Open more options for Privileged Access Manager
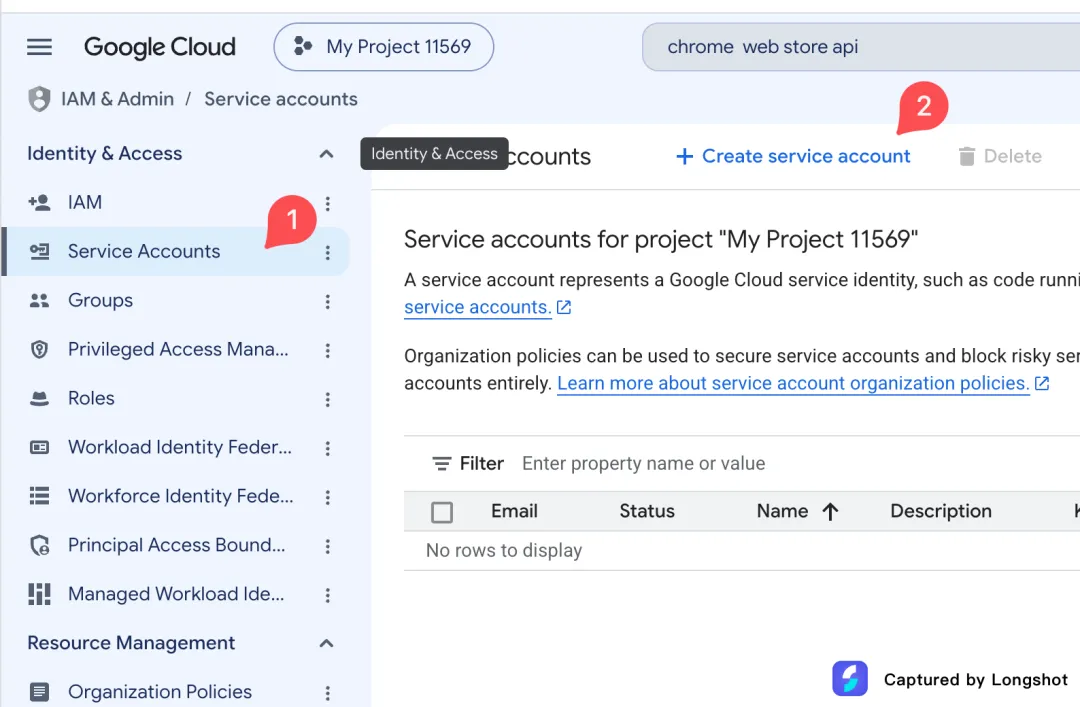Image resolution: width=1080 pixels, height=707 pixels. click(x=328, y=350)
